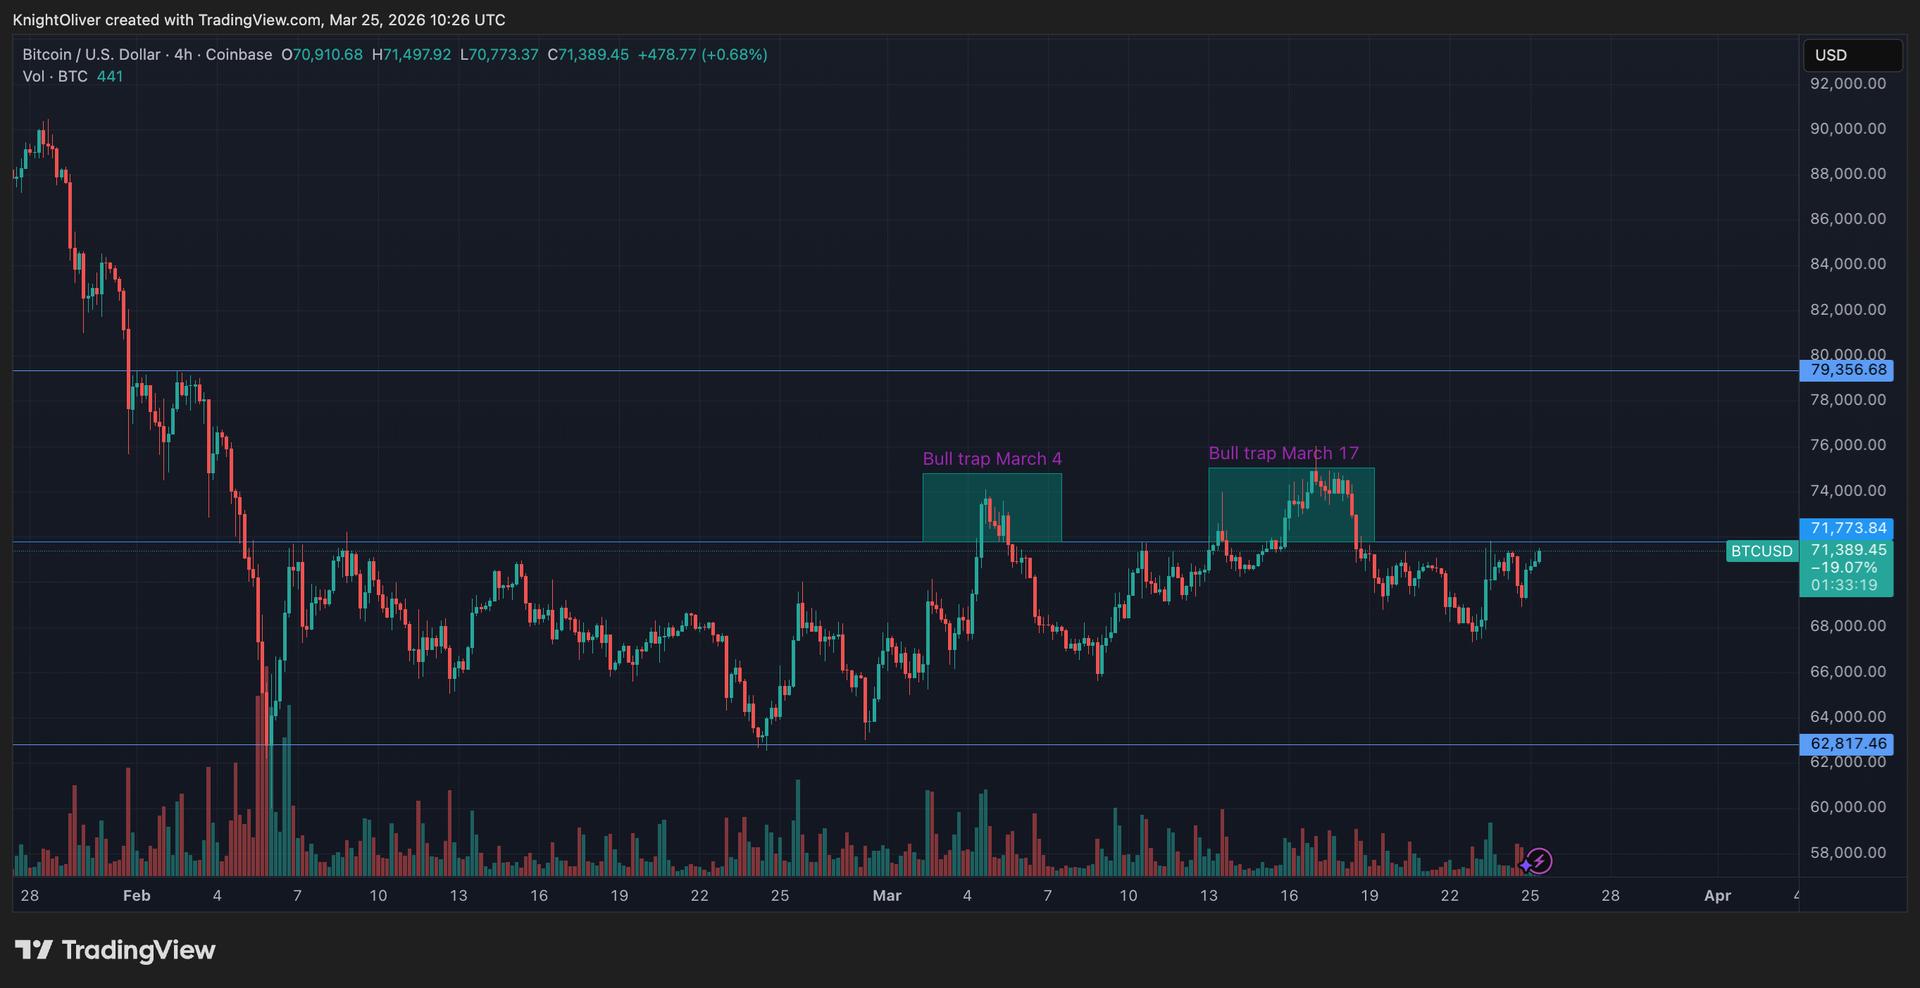This screenshot has height=988, width=1920.
Task: Open the USD currency selector in the top-right
Action: coord(1851,55)
